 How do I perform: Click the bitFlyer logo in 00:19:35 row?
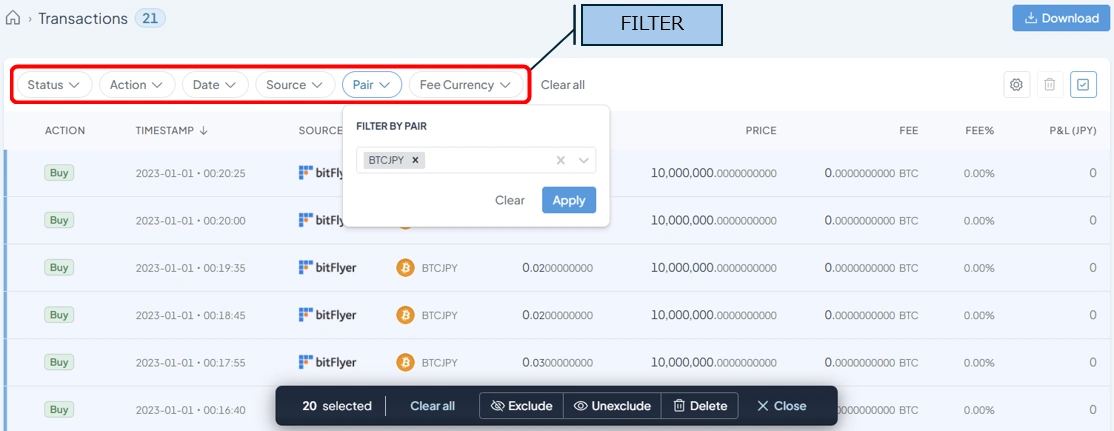coord(328,268)
